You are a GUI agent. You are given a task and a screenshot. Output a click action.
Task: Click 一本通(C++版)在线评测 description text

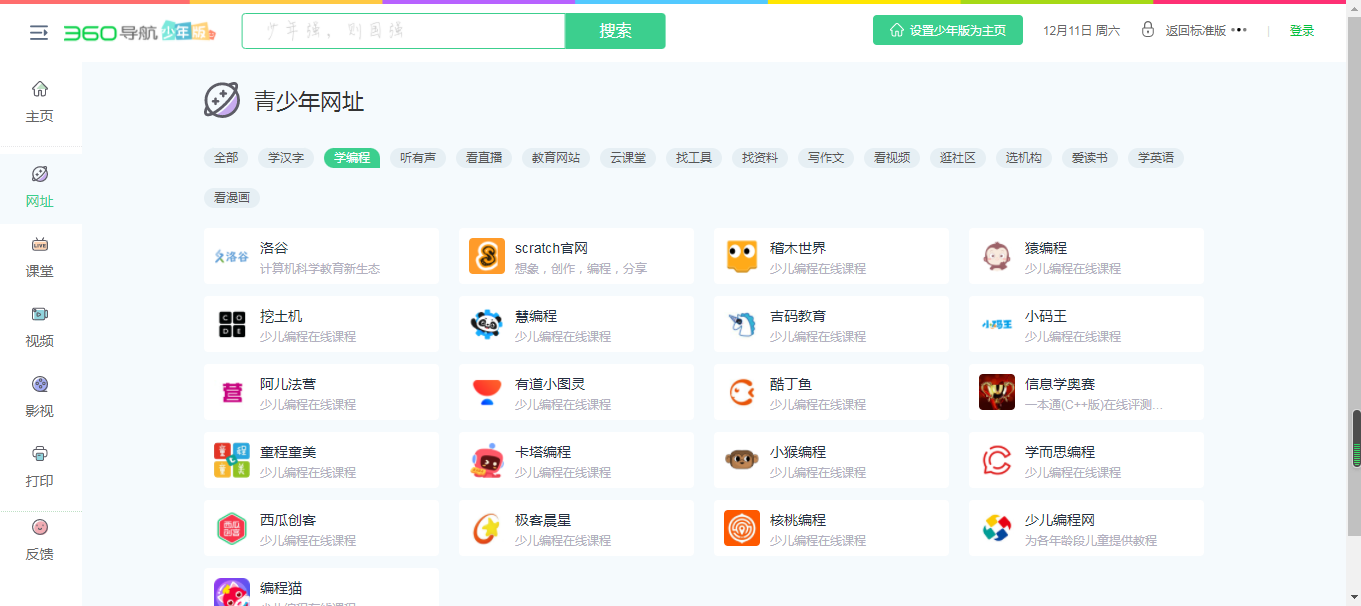click(1094, 405)
